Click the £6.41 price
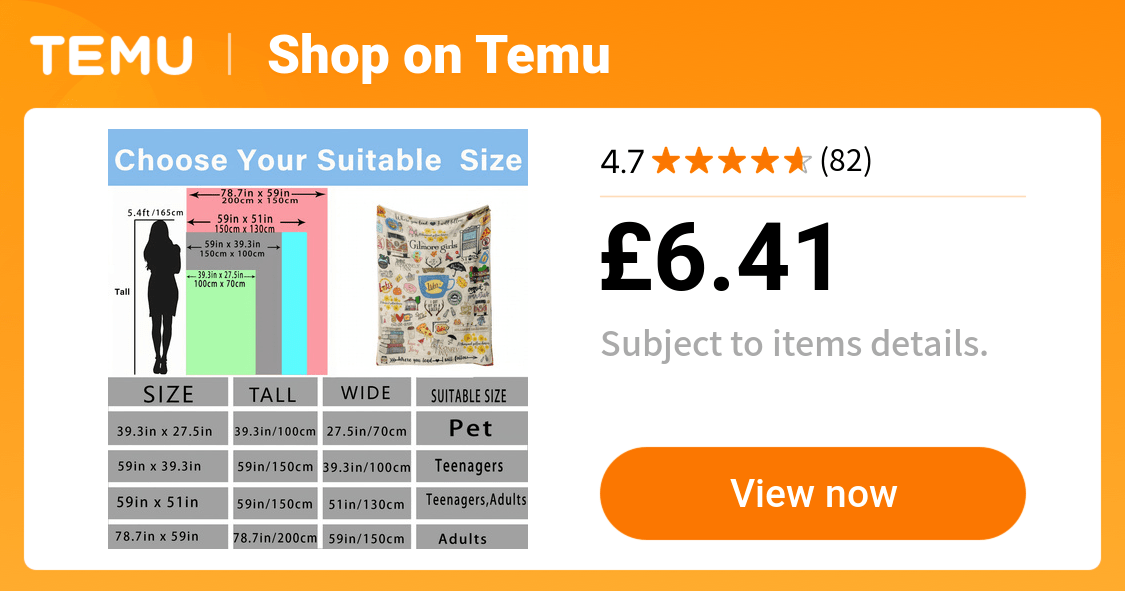This screenshot has width=1125, height=591. coord(719,257)
